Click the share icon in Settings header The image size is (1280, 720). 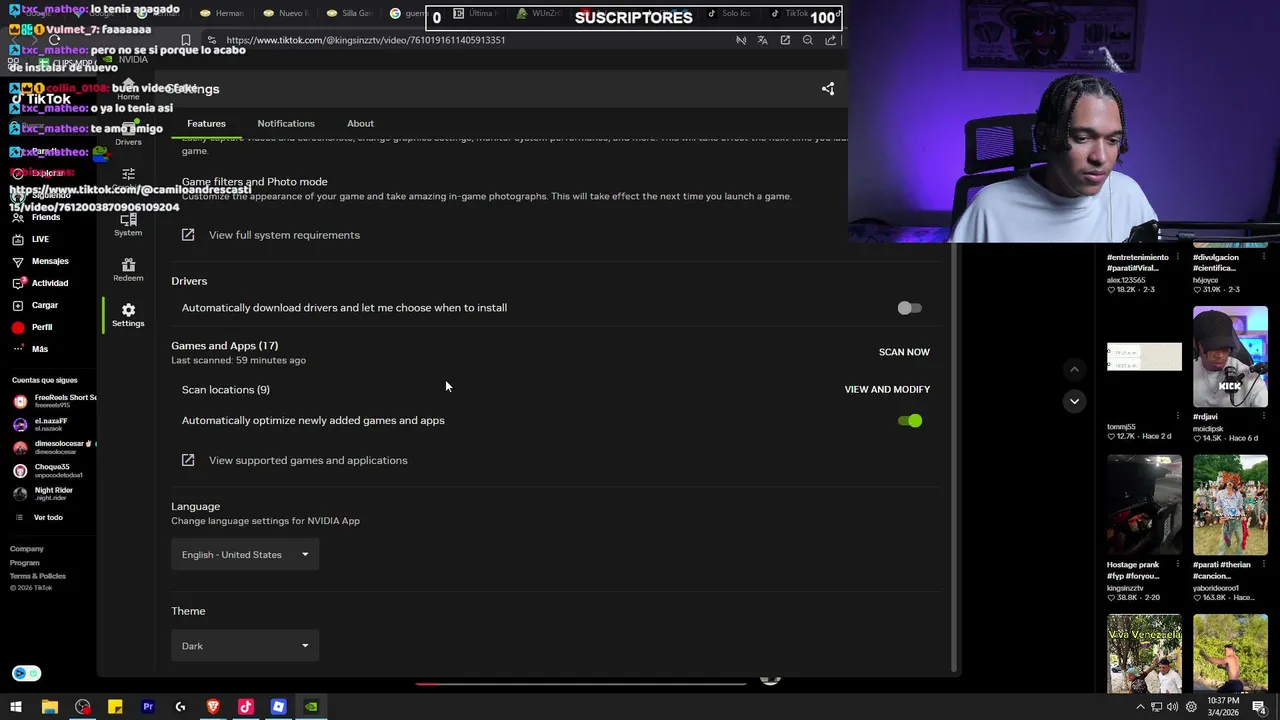click(828, 89)
